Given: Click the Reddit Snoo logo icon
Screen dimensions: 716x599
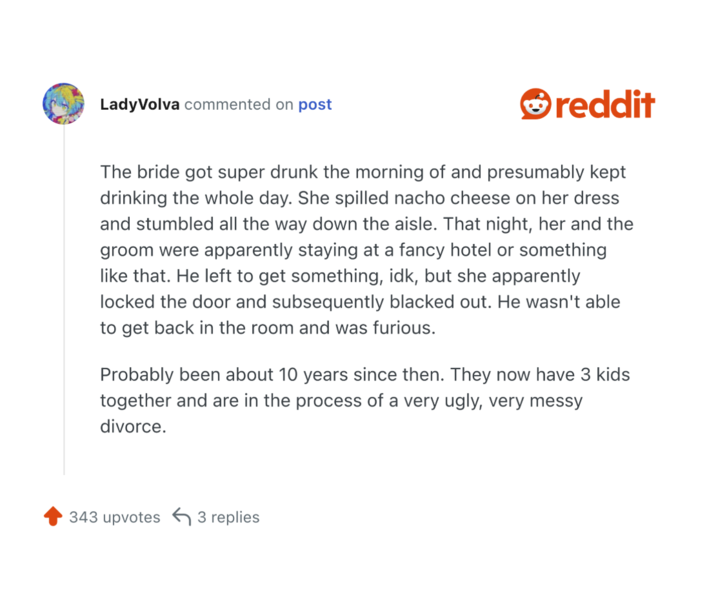Looking at the screenshot, I should pos(535,104).
